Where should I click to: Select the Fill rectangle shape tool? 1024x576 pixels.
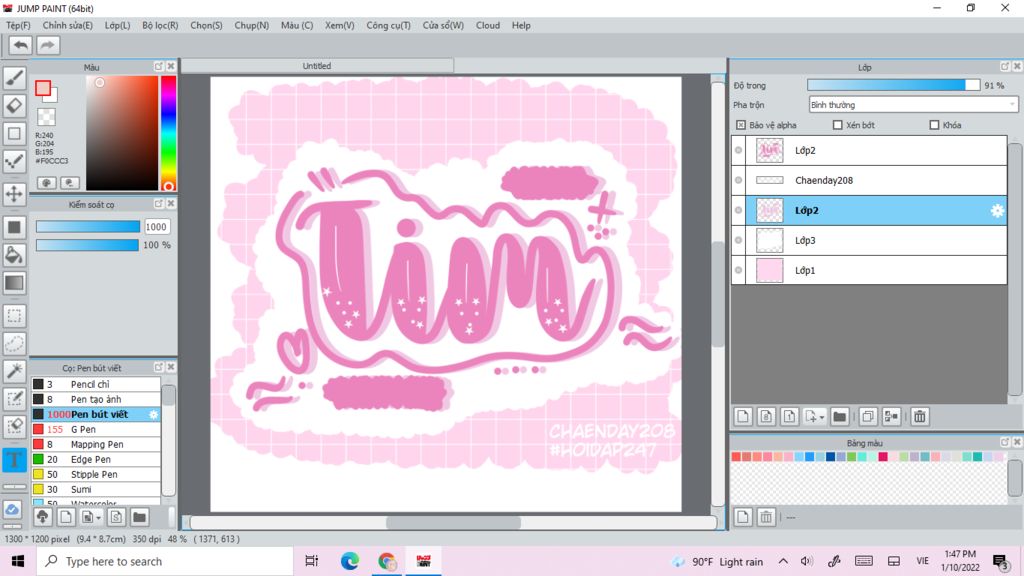click(14, 227)
